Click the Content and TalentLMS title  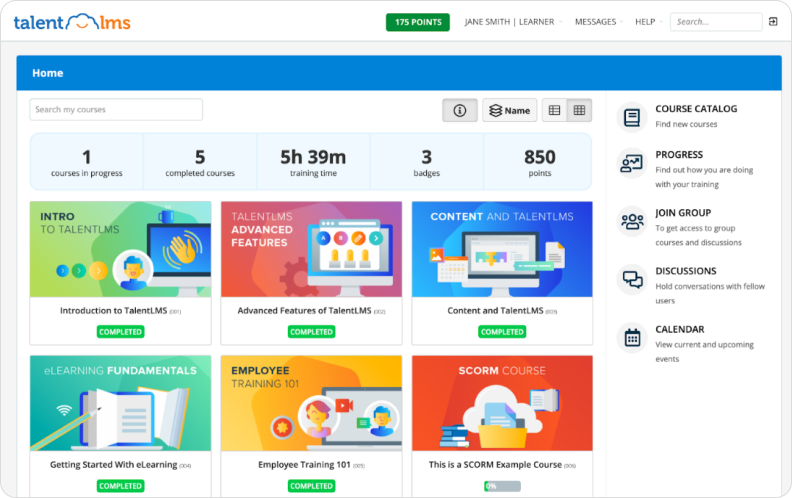pyautogui.click(x=496, y=311)
